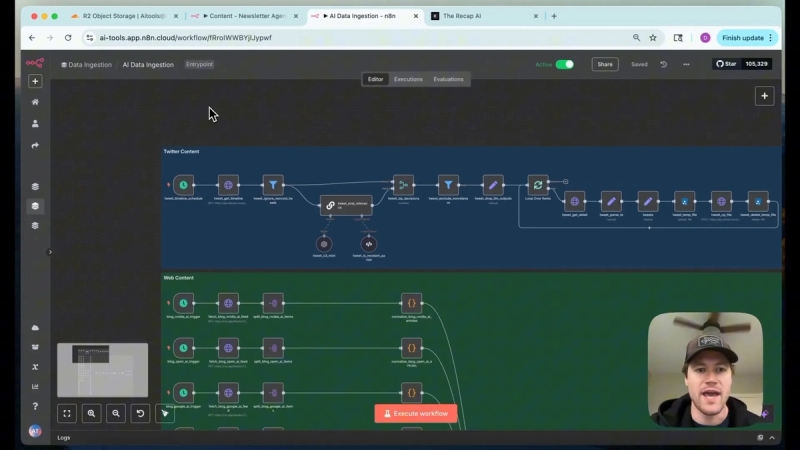
Task: Click the canvas minimap thumbnail
Action: click(x=103, y=370)
